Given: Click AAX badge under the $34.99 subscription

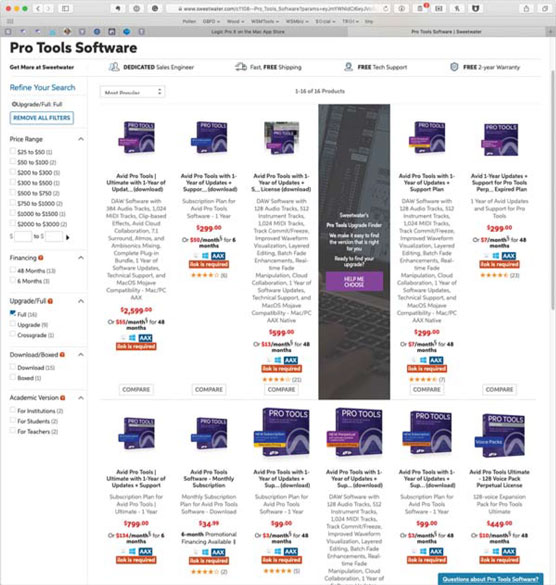Looking at the screenshot, I should click(218, 552).
